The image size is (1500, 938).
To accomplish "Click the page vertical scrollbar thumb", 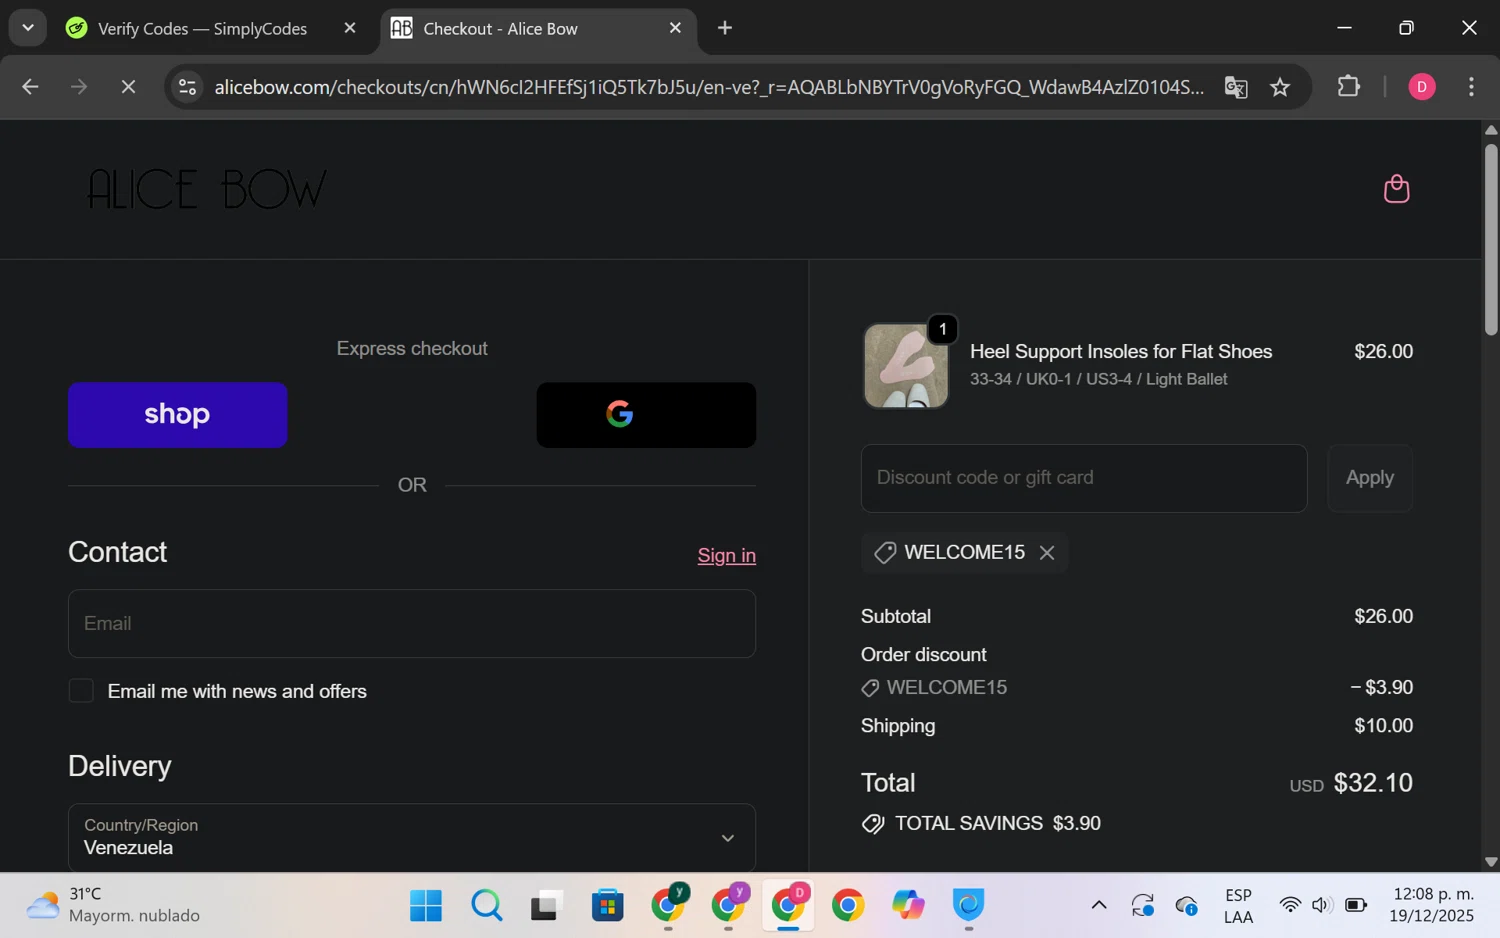I will click(1491, 239).
